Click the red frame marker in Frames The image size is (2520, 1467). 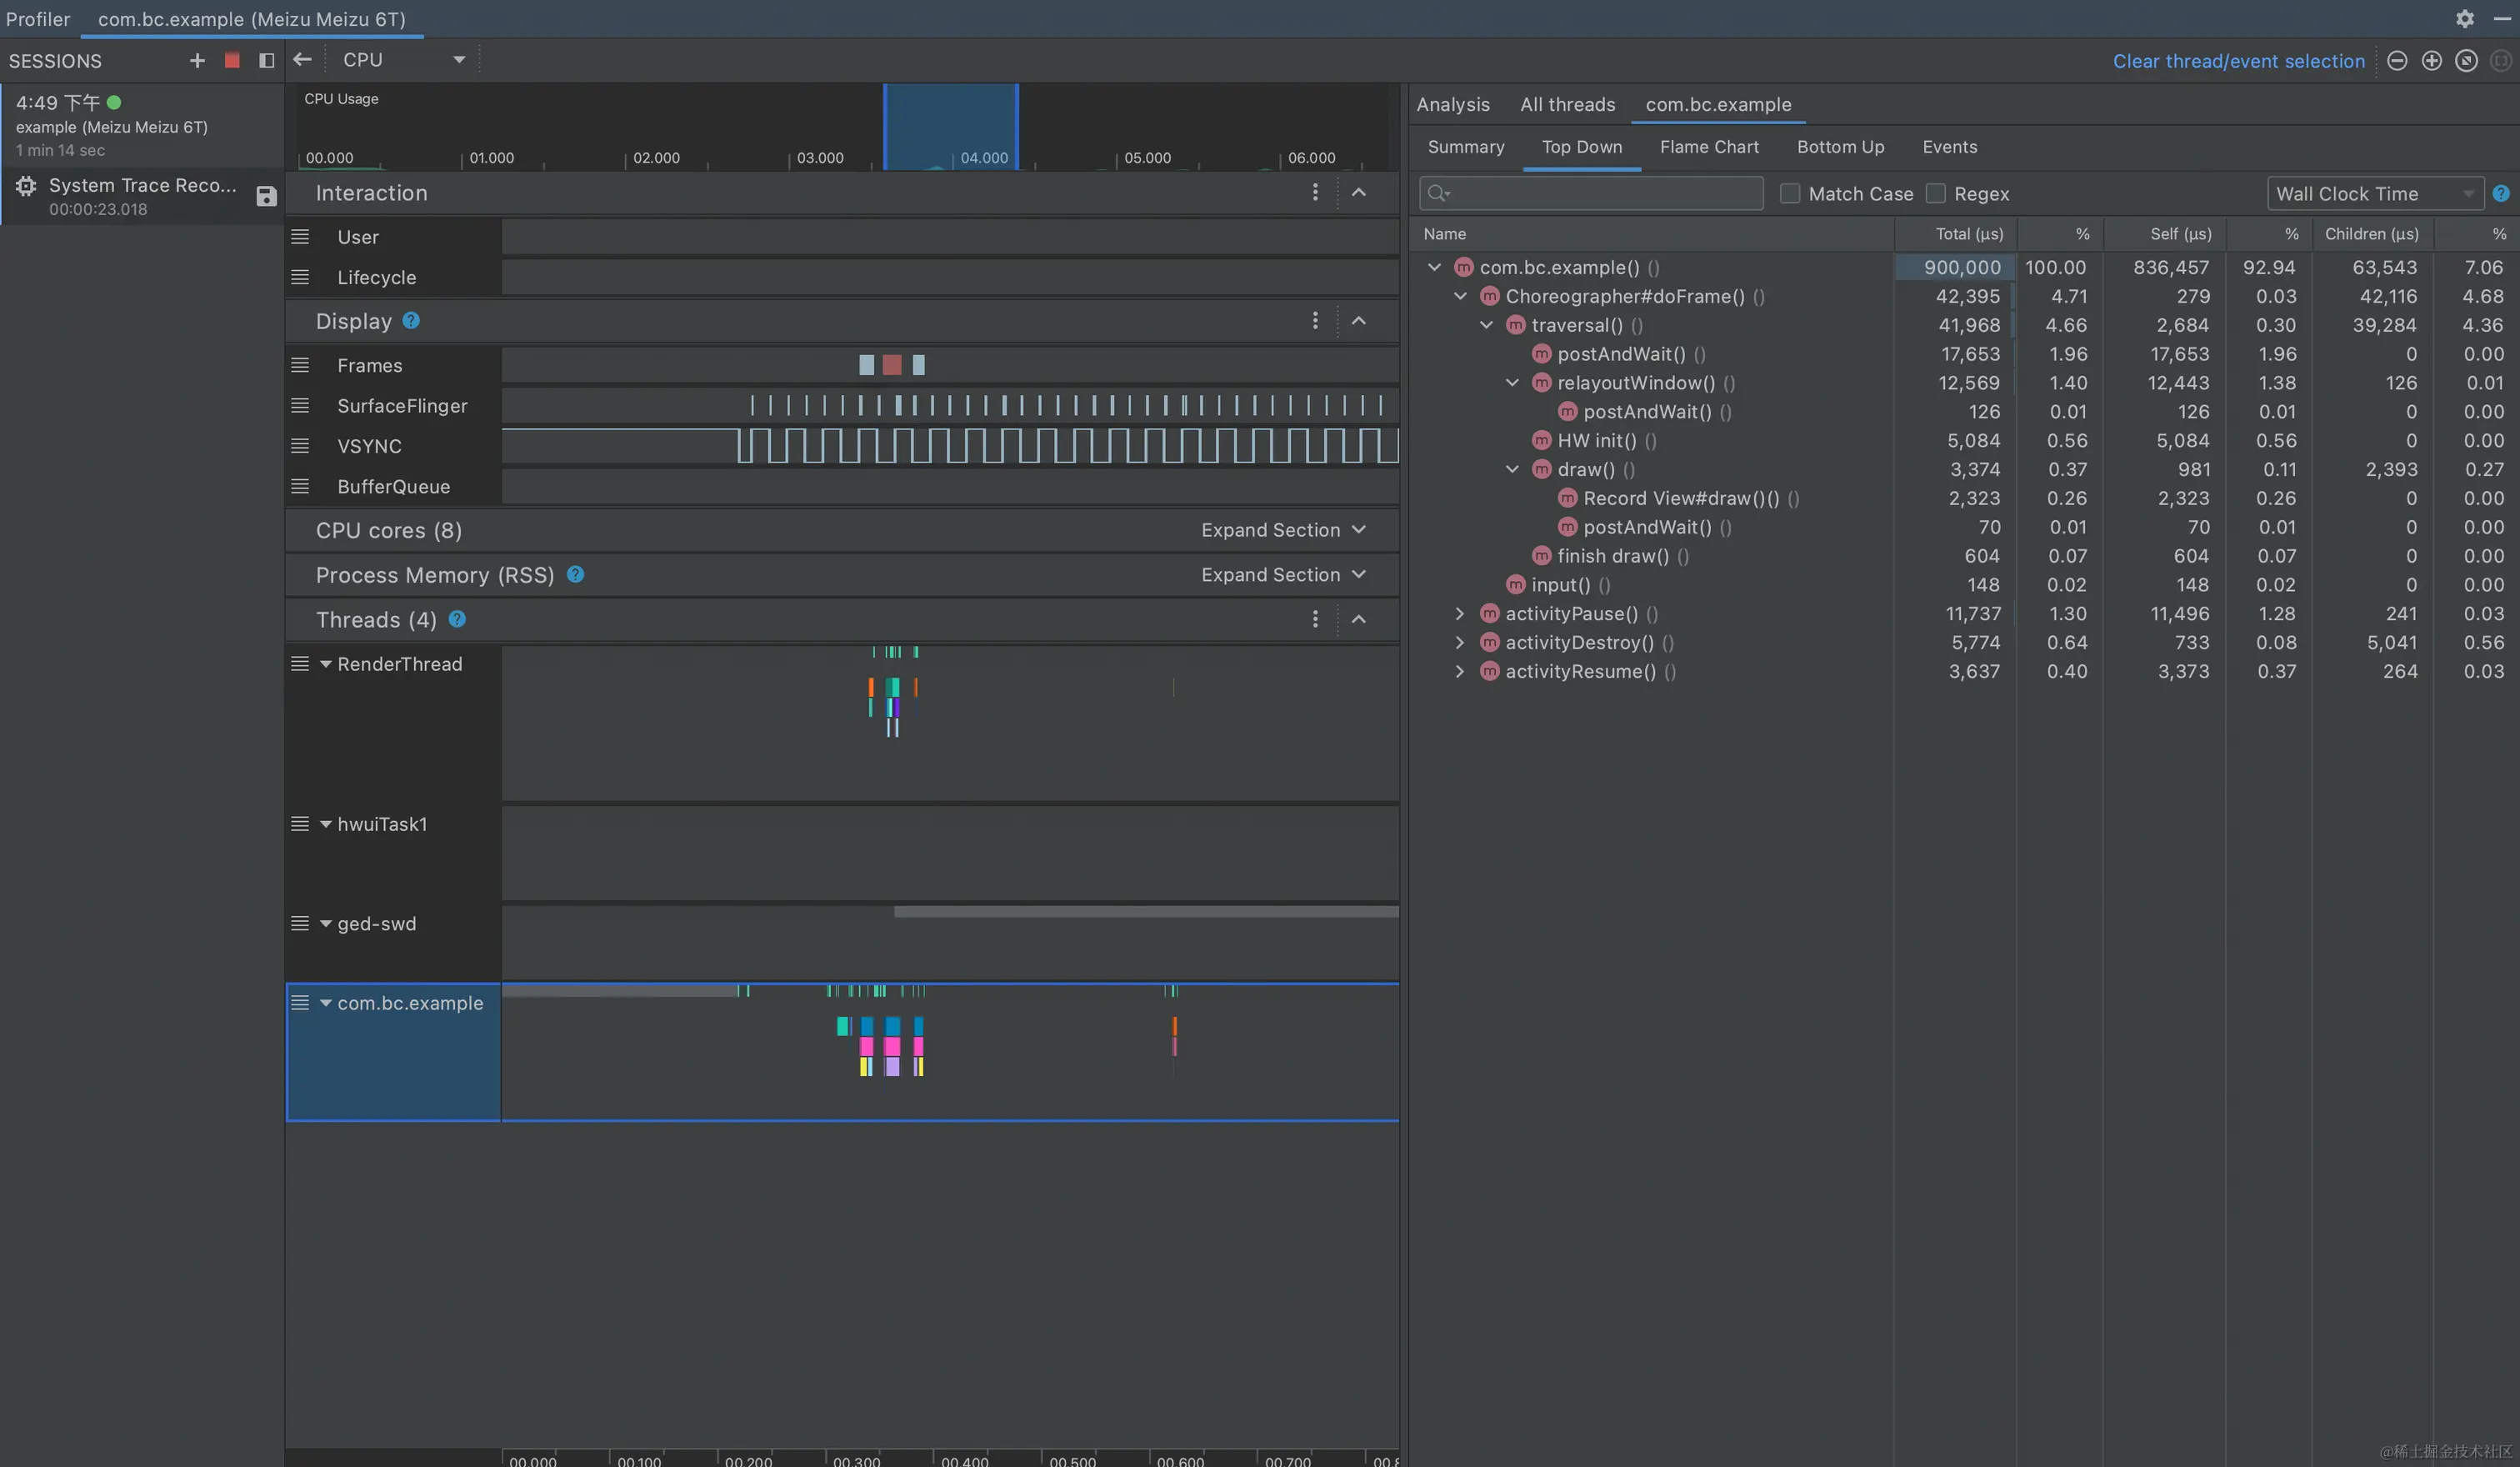point(892,365)
